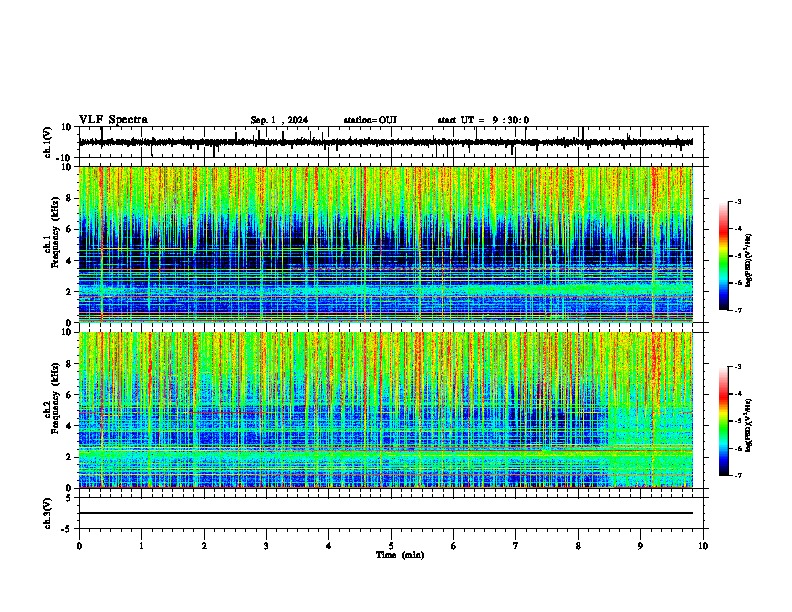Click the "station=OUJ" header label

pyautogui.click(x=370, y=120)
